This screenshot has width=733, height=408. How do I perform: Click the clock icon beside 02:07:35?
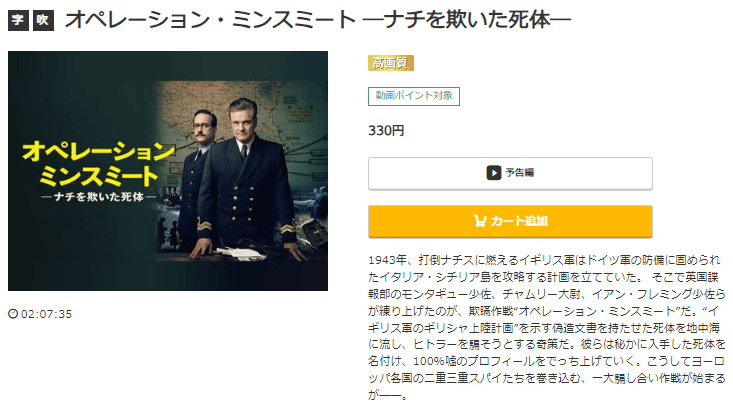click(13, 314)
